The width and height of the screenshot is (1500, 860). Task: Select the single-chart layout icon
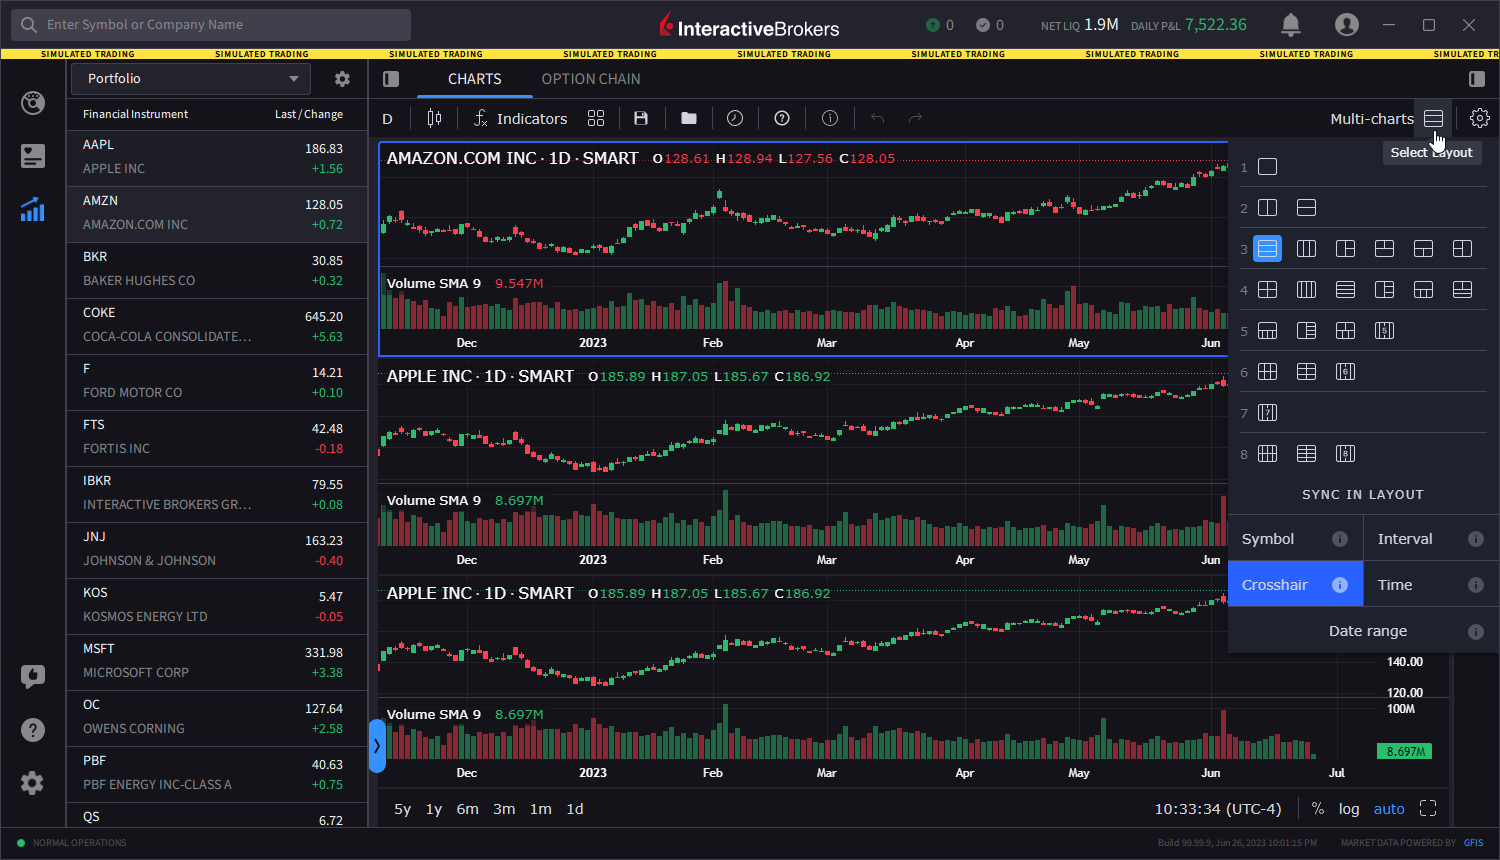[x=1267, y=167]
